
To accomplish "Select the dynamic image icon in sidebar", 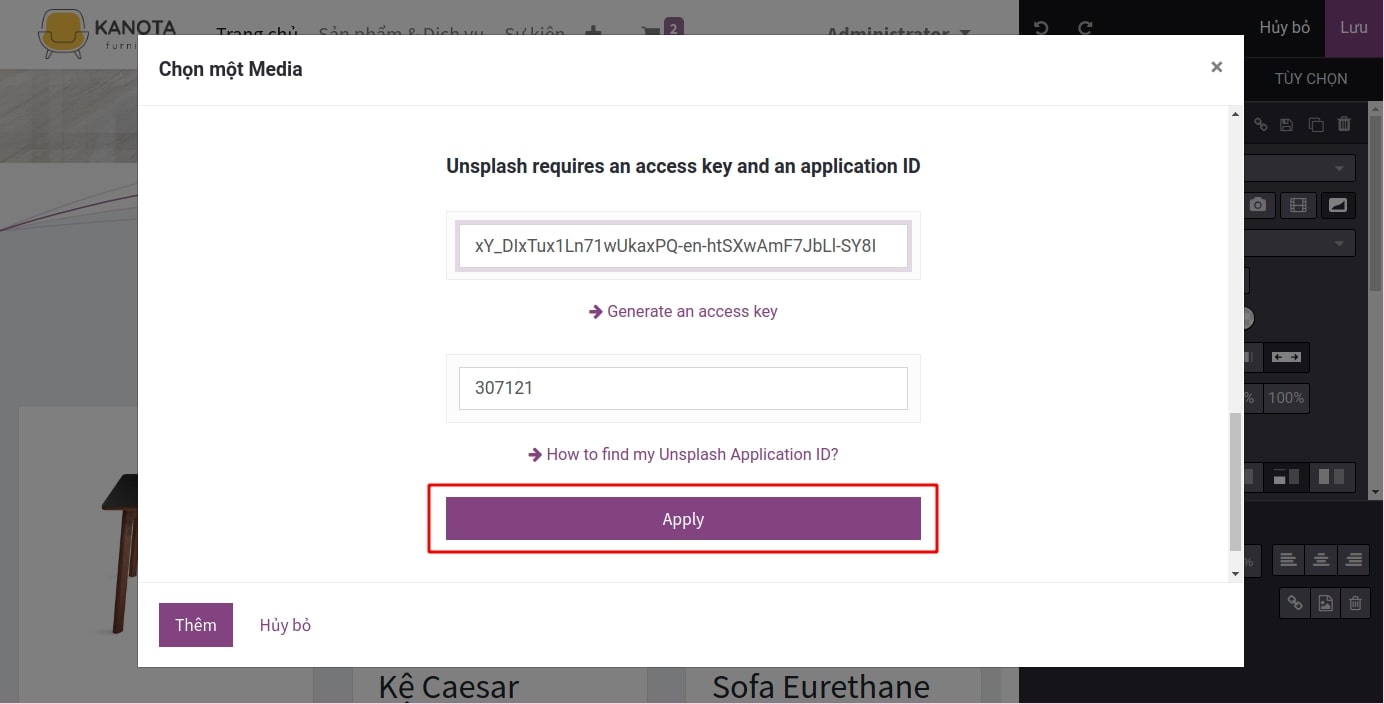I will point(1337,205).
